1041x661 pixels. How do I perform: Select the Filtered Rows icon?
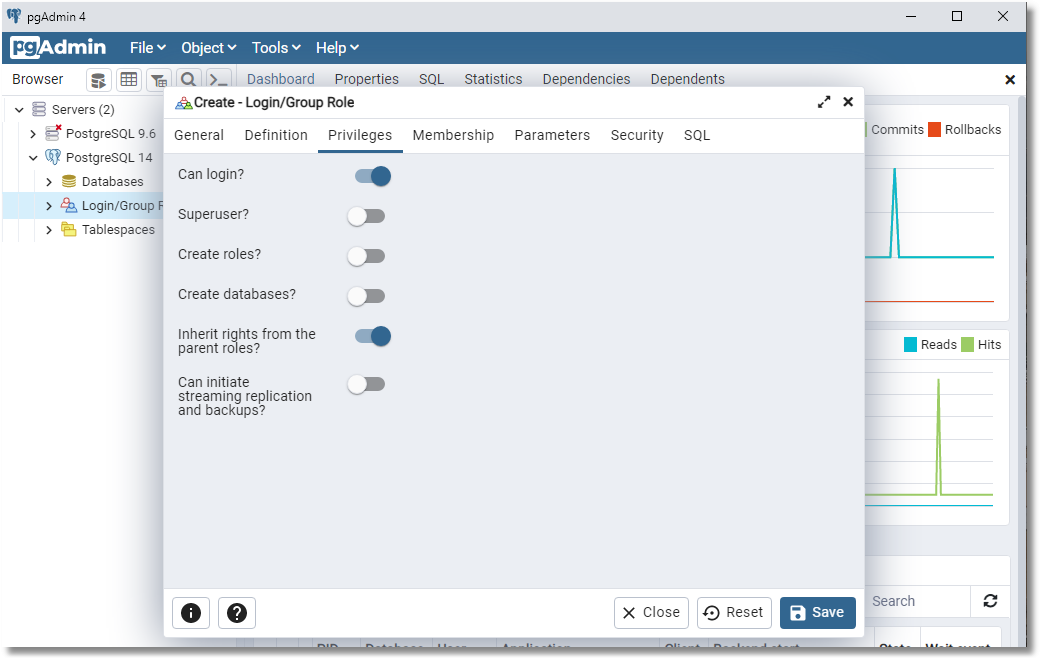pos(158,79)
